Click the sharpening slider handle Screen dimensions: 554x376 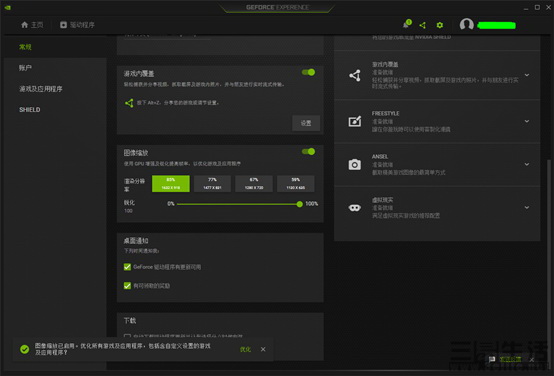[x=300, y=204]
